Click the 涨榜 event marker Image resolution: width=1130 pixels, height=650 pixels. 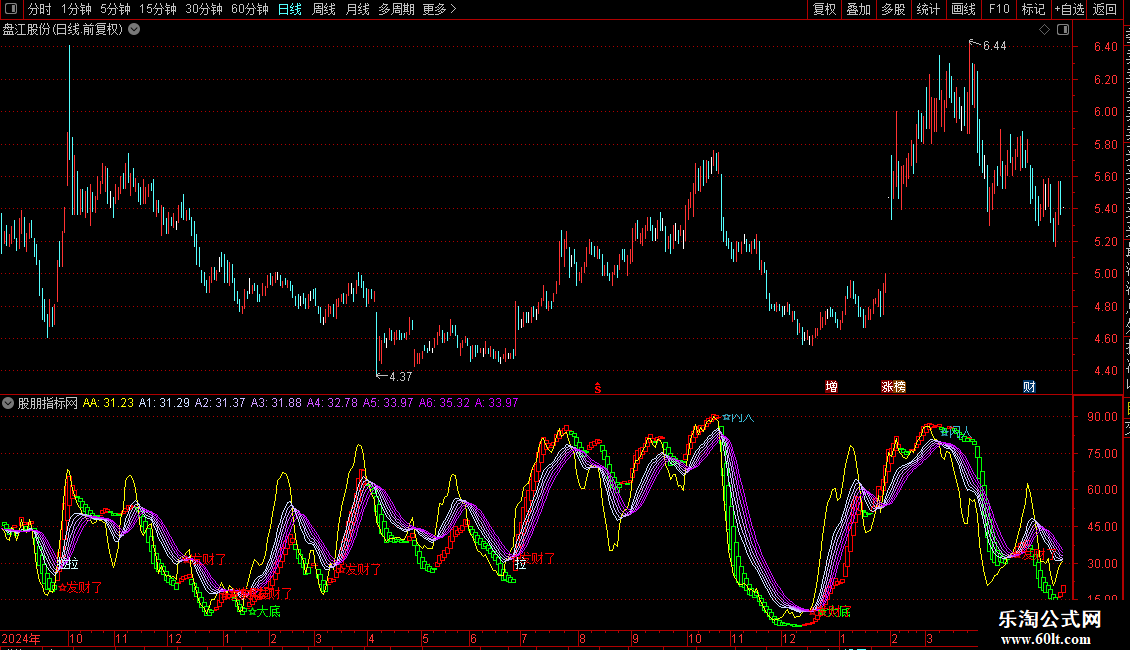[x=894, y=387]
